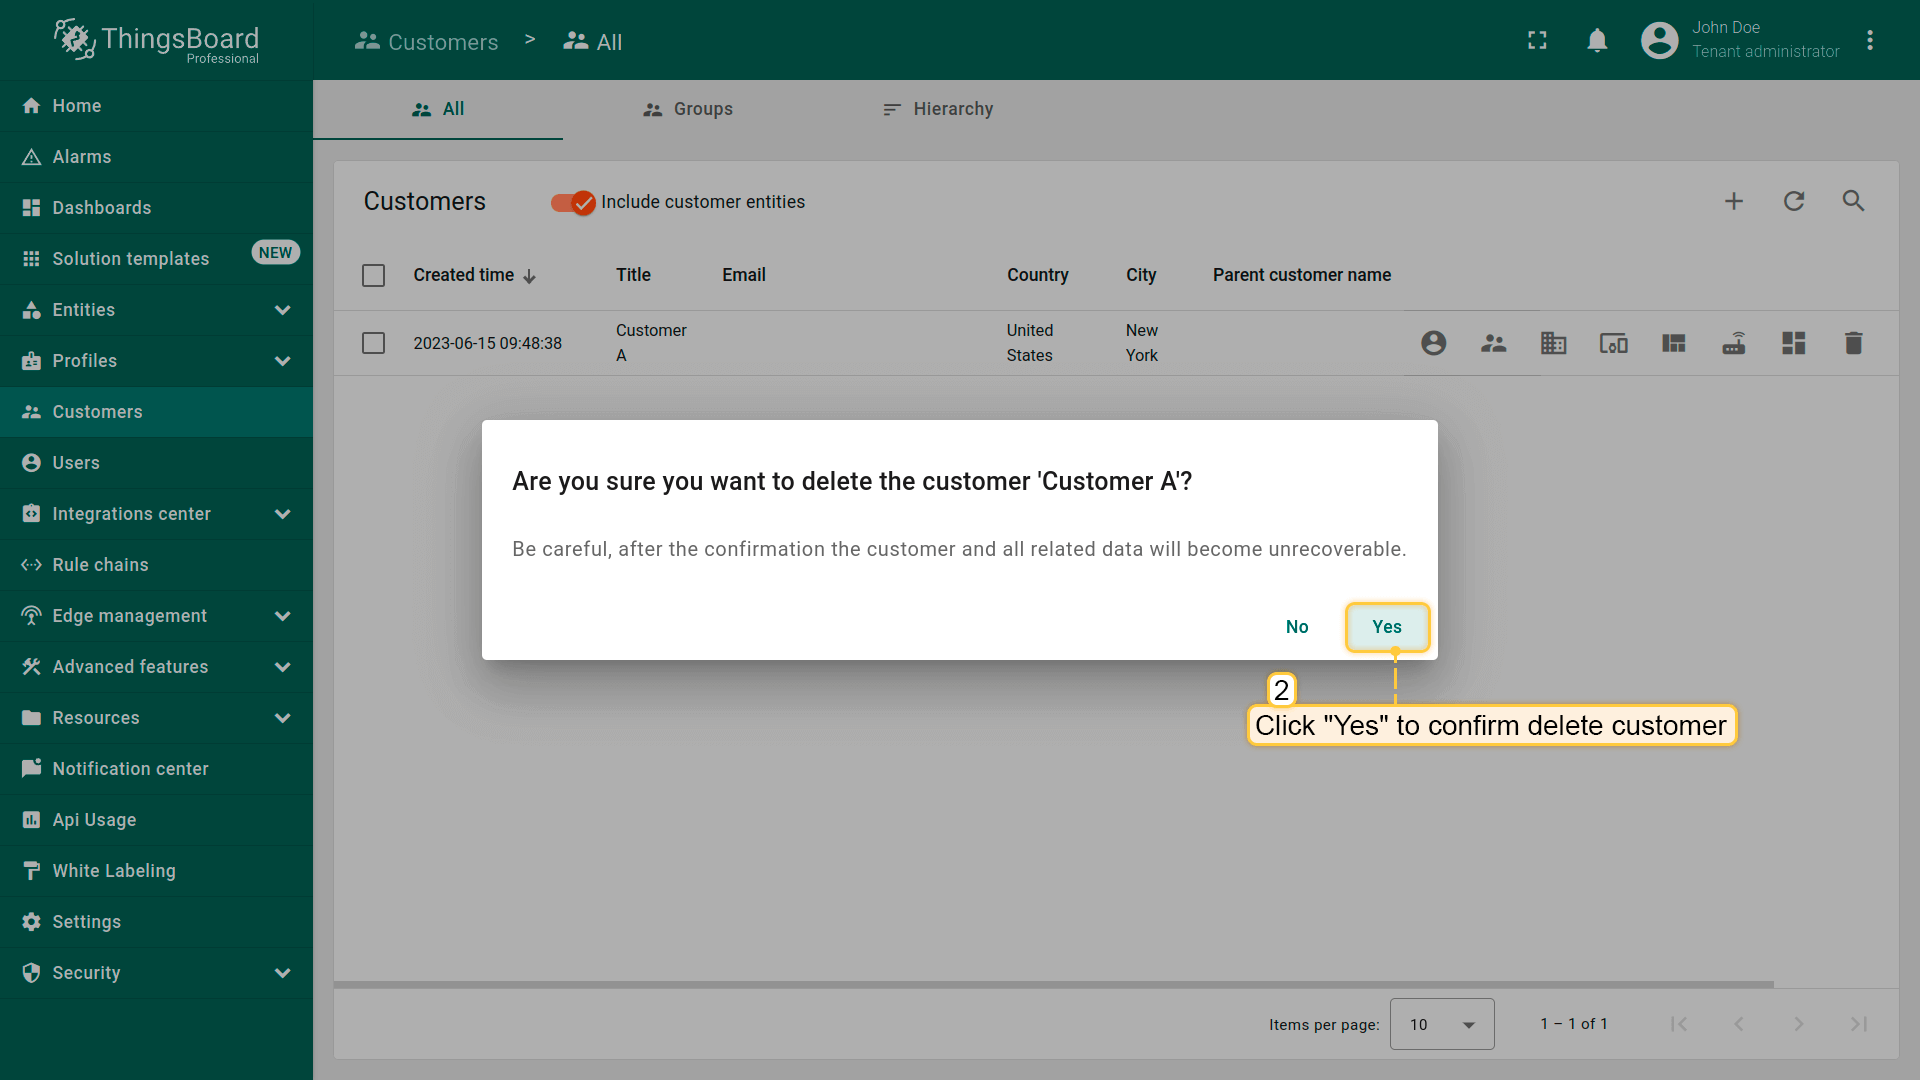Viewport: 1920px width, 1080px height.
Task: Toggle fullscreen mode icon
Action: [x=1537, y=40]
